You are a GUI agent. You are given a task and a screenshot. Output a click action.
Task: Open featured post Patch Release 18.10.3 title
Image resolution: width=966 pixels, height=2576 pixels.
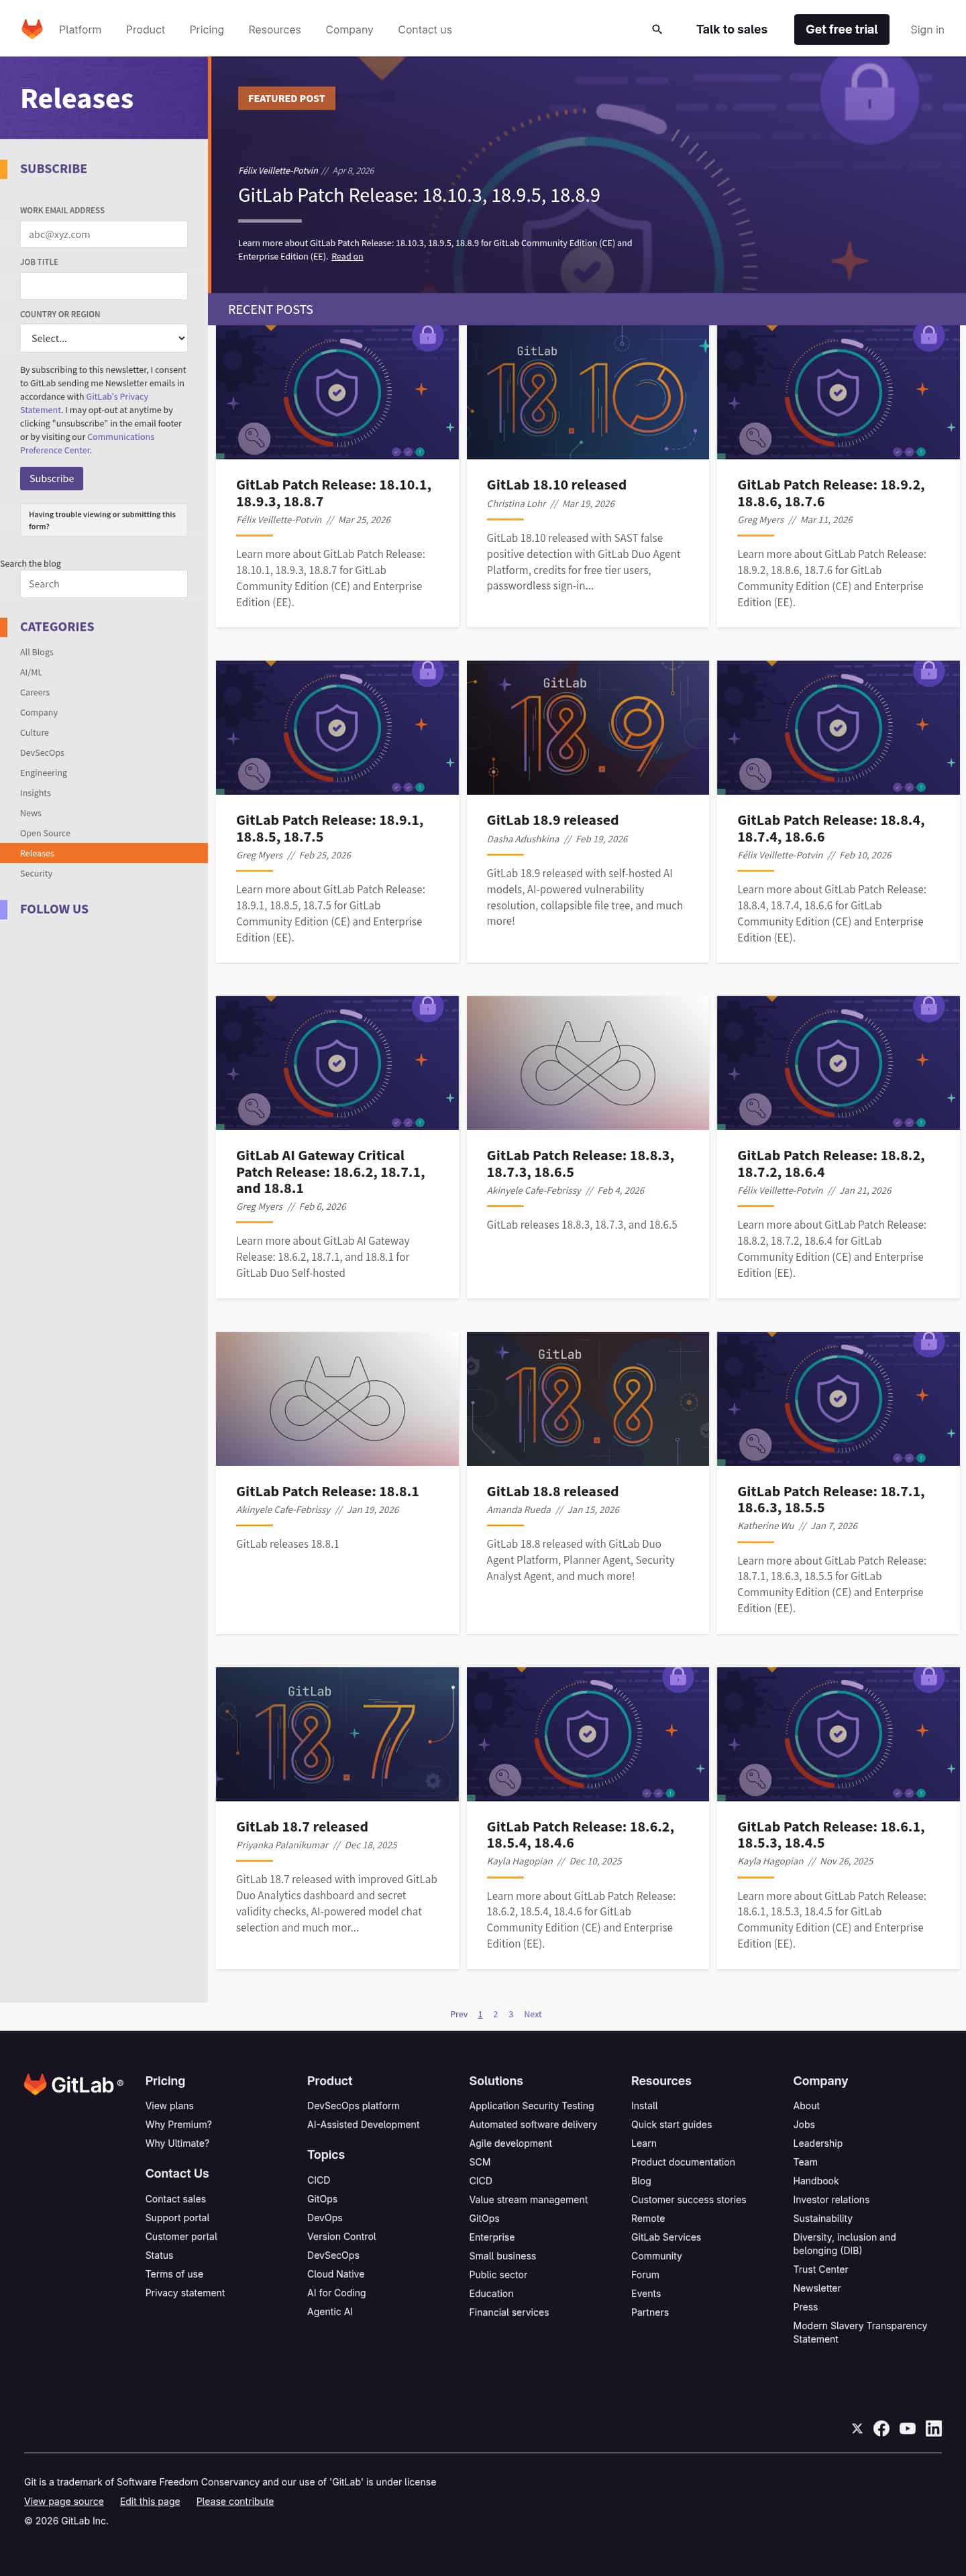419,195
